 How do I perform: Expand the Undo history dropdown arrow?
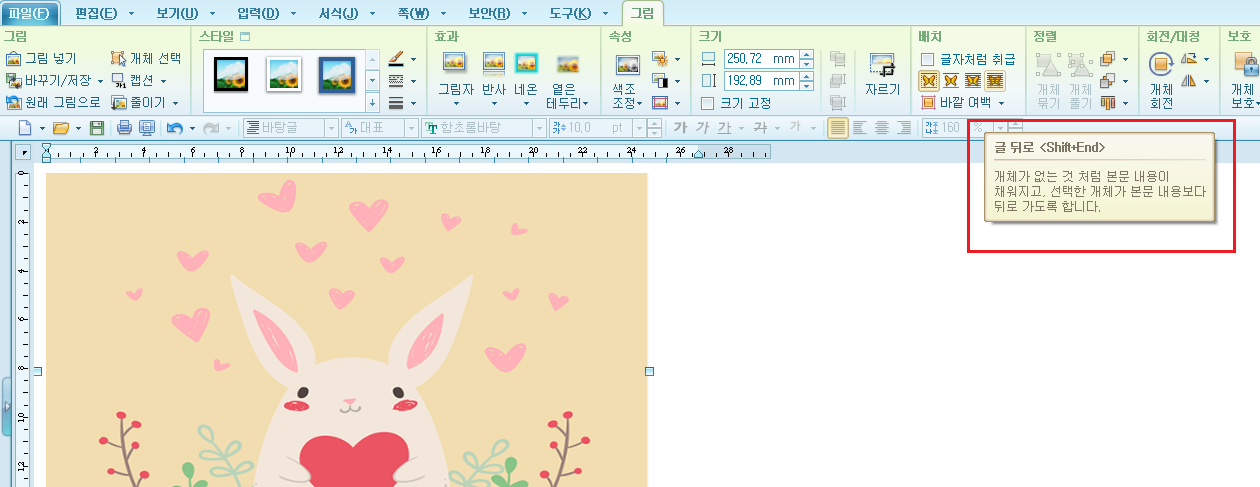[x=192, y=128]
